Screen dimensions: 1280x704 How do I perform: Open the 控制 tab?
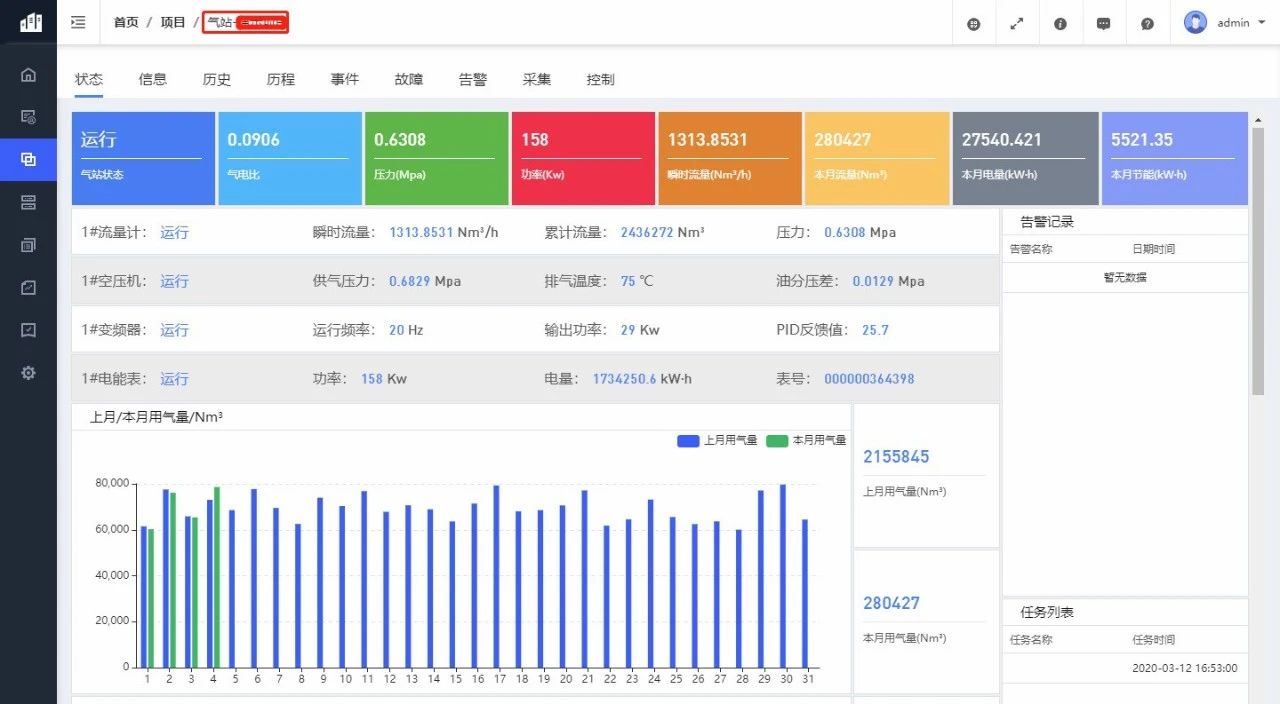pyautogui.click(x=601, y=79)
